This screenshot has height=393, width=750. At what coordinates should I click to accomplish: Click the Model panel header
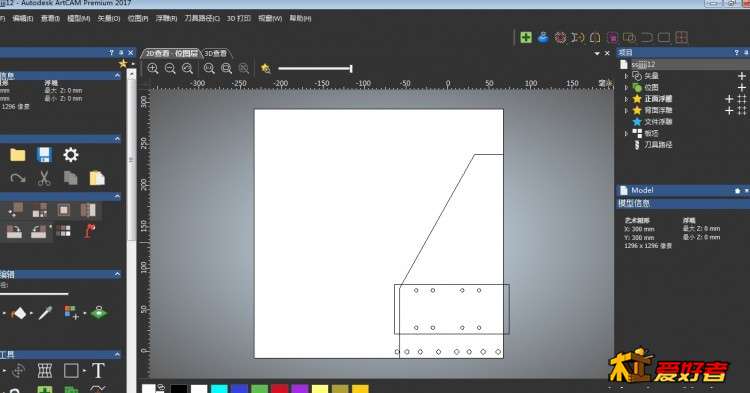coord(683,190)
